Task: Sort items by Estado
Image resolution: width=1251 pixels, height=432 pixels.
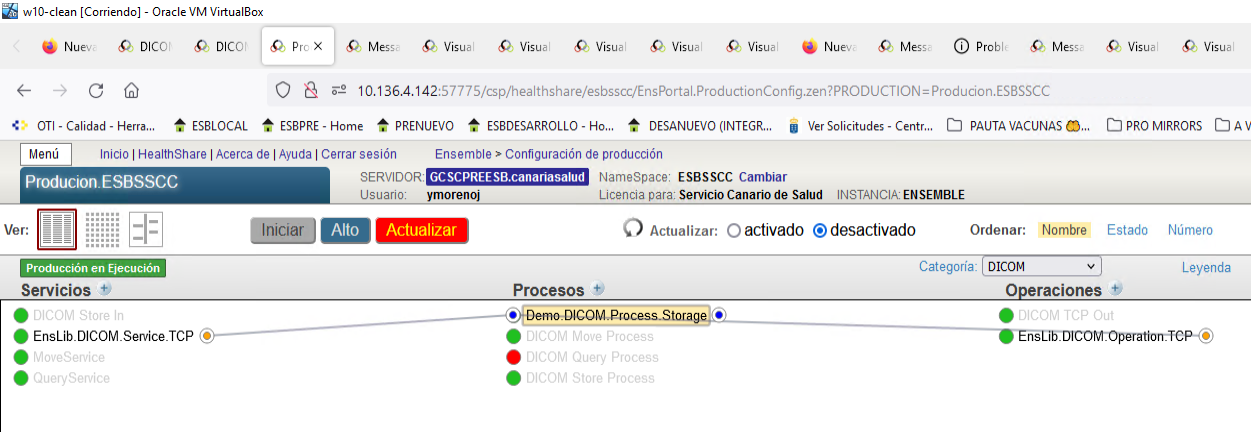Action: coord(1127,230)
